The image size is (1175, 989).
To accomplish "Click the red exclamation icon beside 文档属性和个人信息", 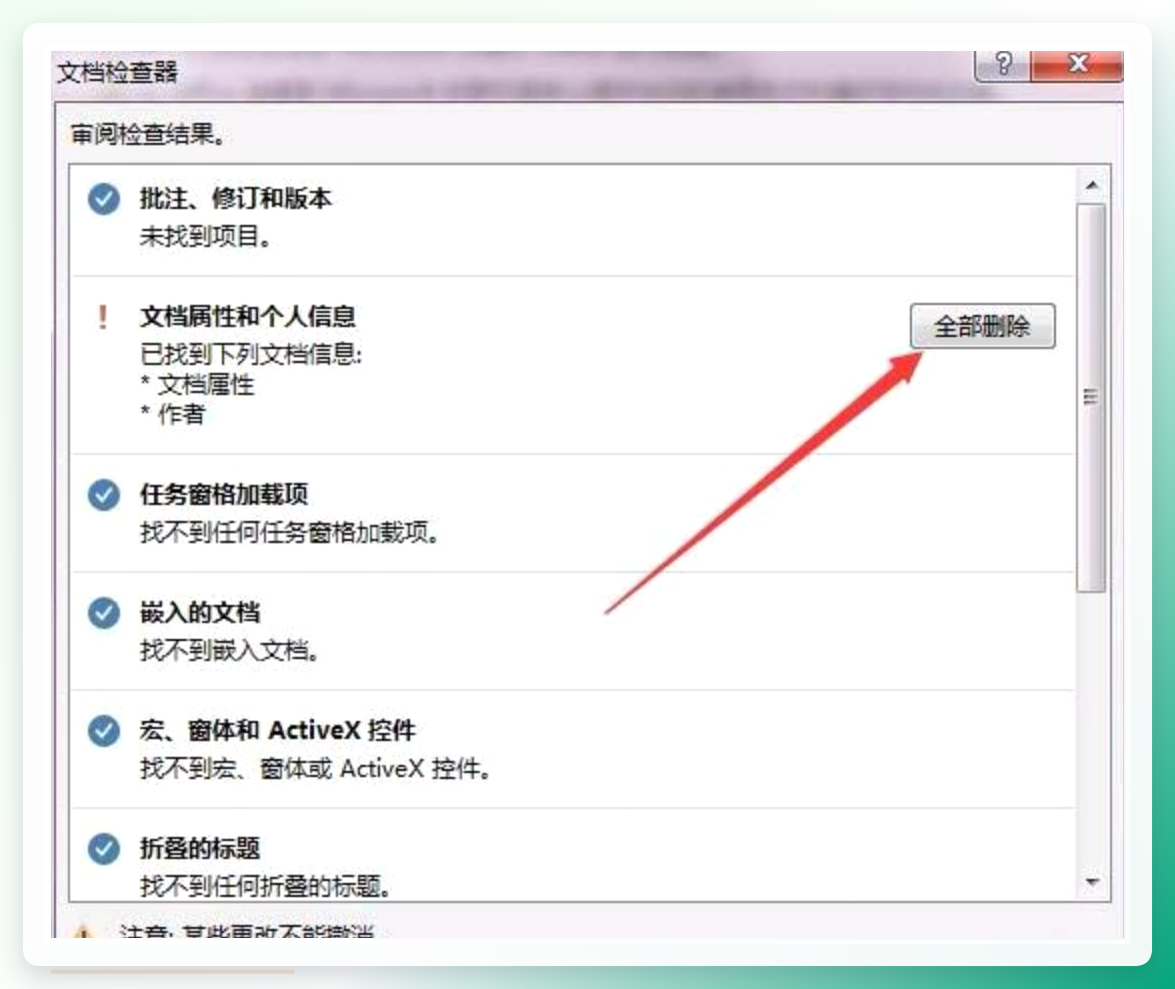I will (x=103, y=317).
